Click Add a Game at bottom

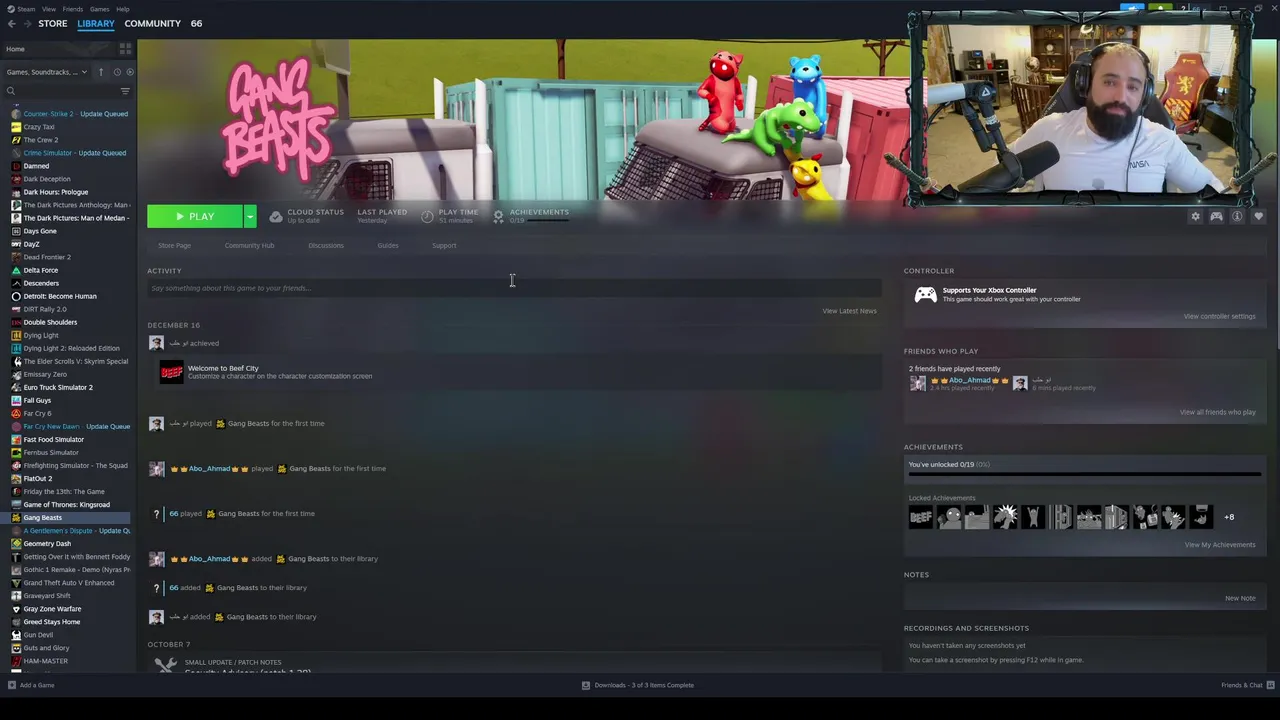pyautogui.click(x=31, y=685)
